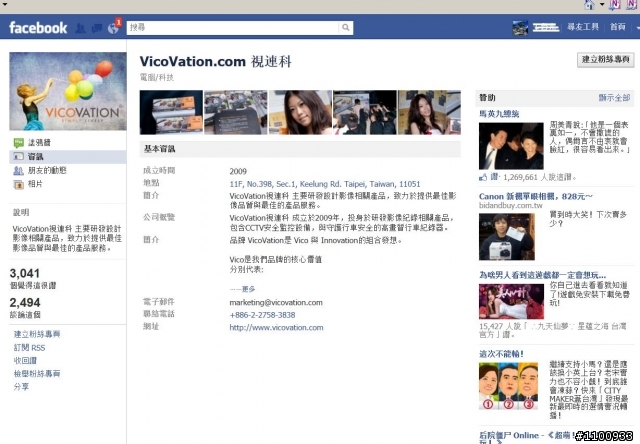Click the 建立粉絲專頁 button at top right
The height and width of the screenshot is (444, 640).
[605, 60]
